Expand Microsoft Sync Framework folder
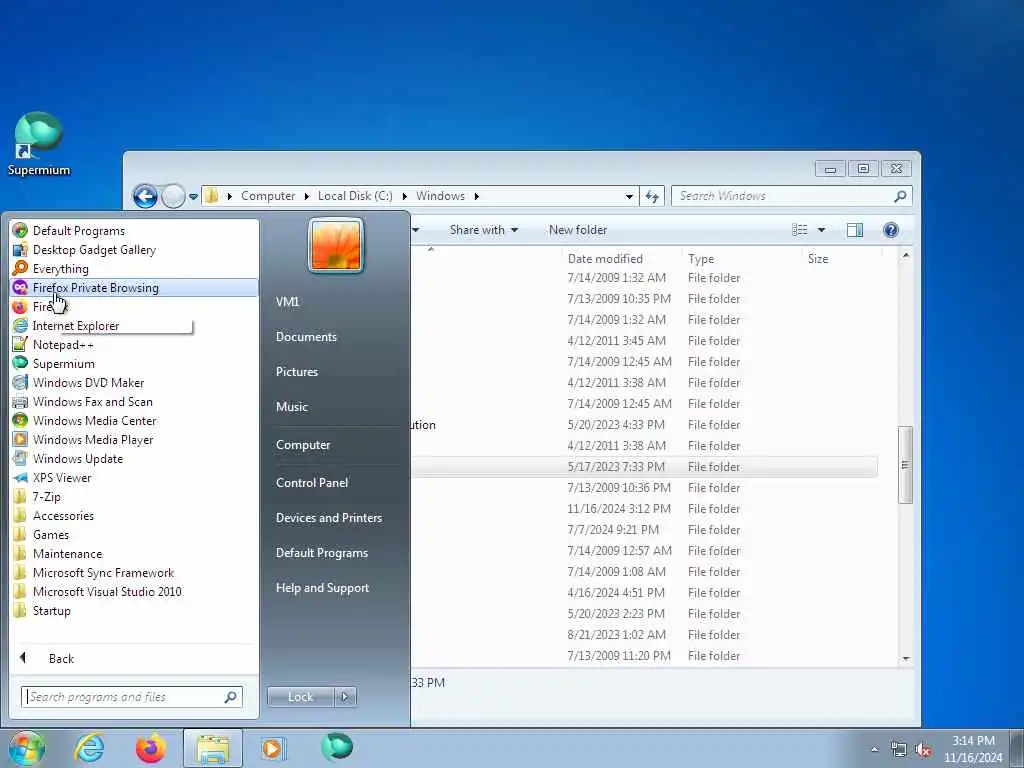The height and width of the screenshot is (768, 1024). pyautogui.click(x=103, y=571)
